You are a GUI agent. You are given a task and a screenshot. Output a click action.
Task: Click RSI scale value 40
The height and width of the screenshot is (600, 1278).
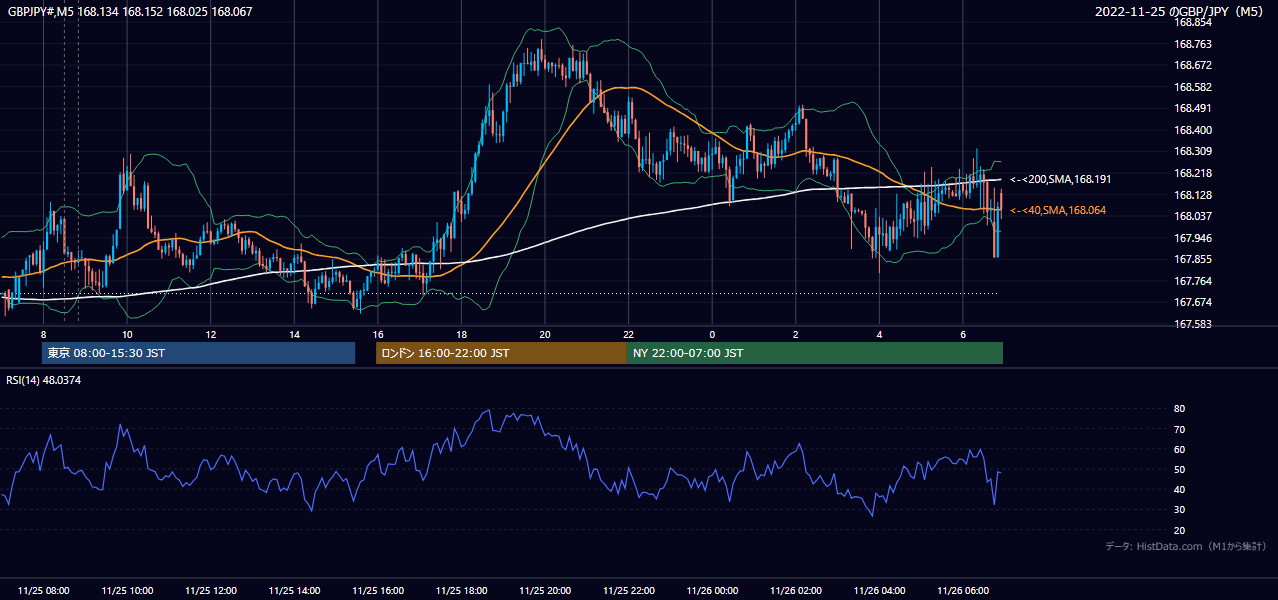tap(1179, 489)
